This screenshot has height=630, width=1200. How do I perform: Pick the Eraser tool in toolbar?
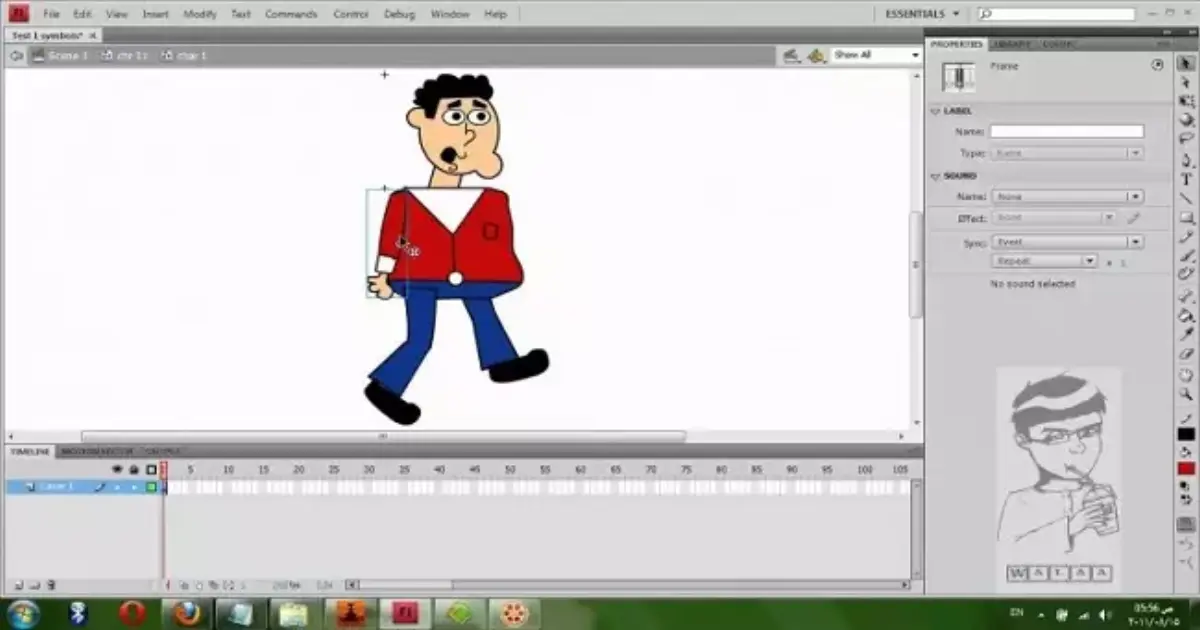[x=1187, y=354]
